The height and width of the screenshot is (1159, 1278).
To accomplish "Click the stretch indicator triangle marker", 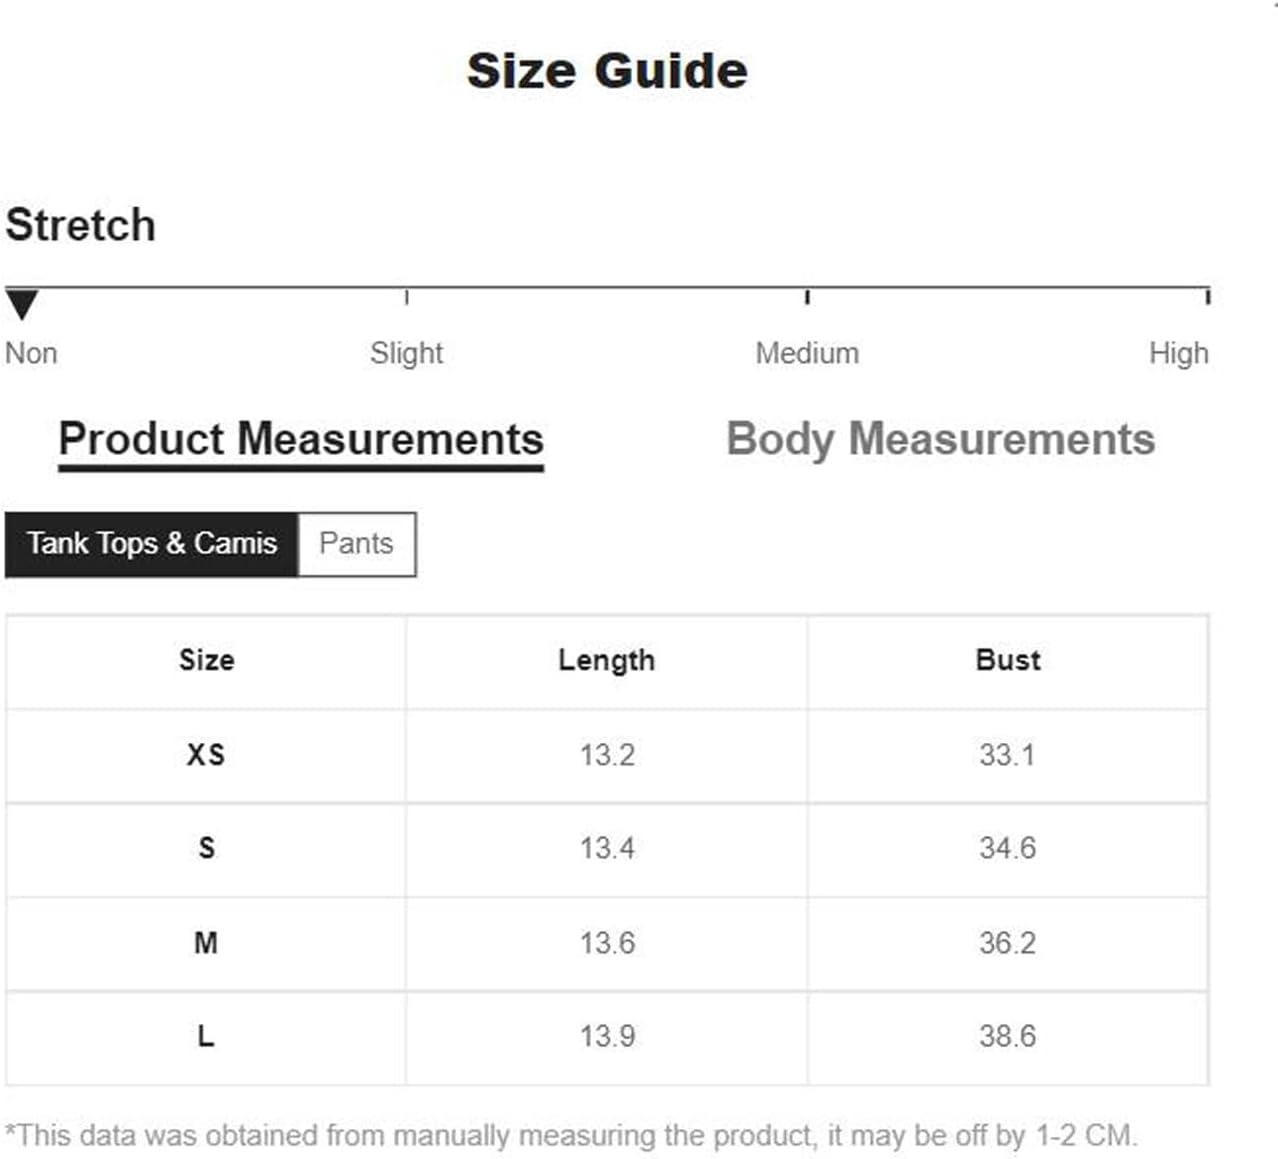I will 22,304.
